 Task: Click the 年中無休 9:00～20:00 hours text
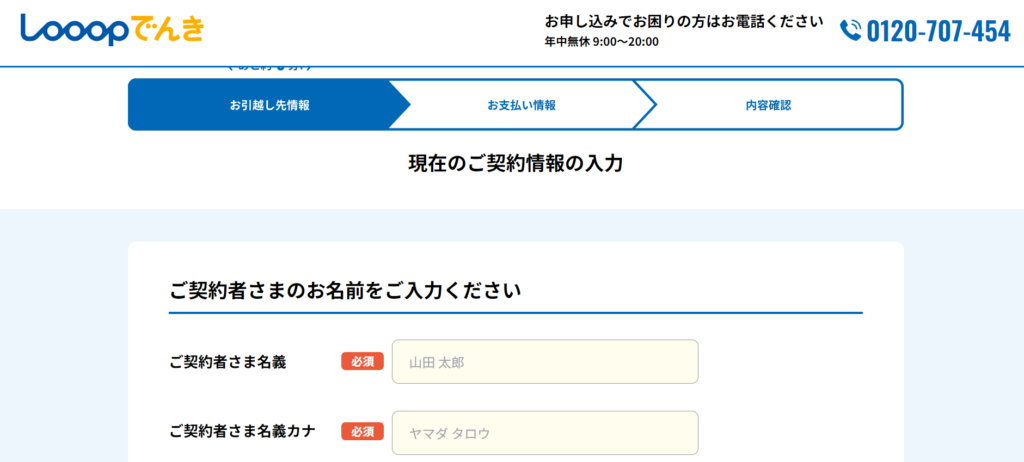(x=601, y=42)
